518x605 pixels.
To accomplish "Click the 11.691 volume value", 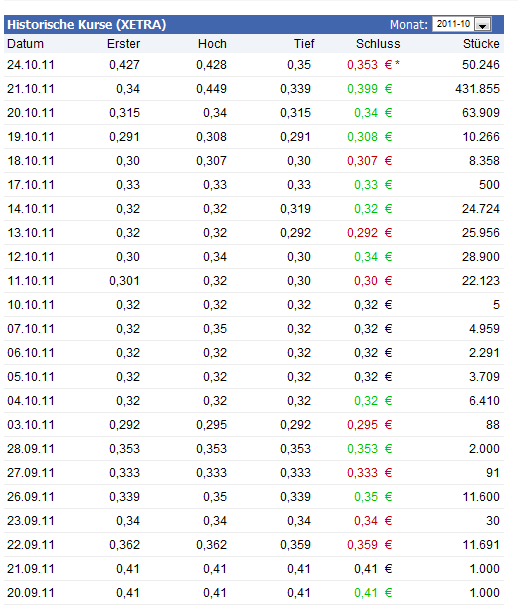I will coord(481,545).
